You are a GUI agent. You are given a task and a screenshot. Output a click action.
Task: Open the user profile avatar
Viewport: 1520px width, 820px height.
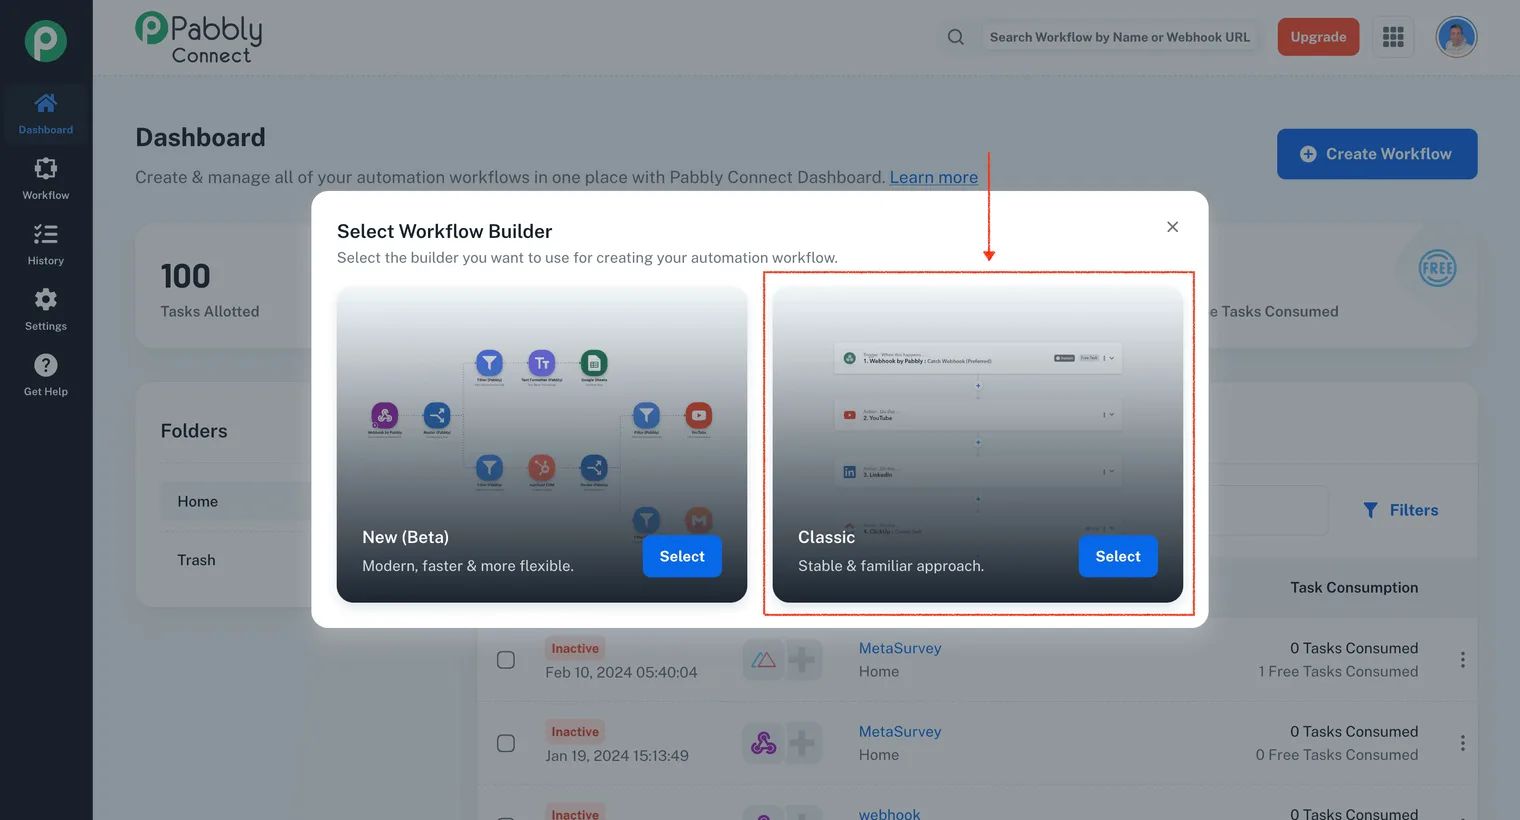point(1456,37)
